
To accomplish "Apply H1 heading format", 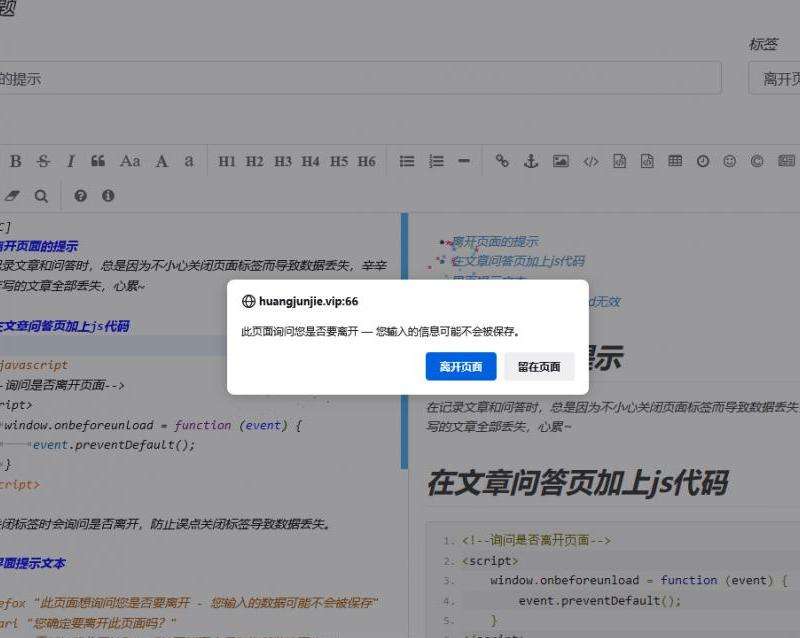I will (227, 161).
